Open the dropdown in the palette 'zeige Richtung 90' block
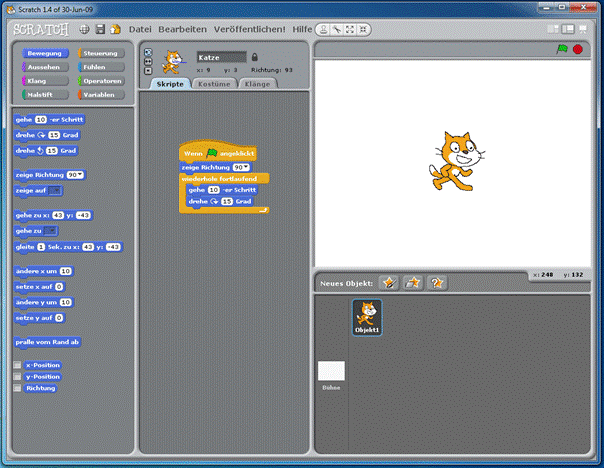604x468 pixels. (x=79, y=174)
